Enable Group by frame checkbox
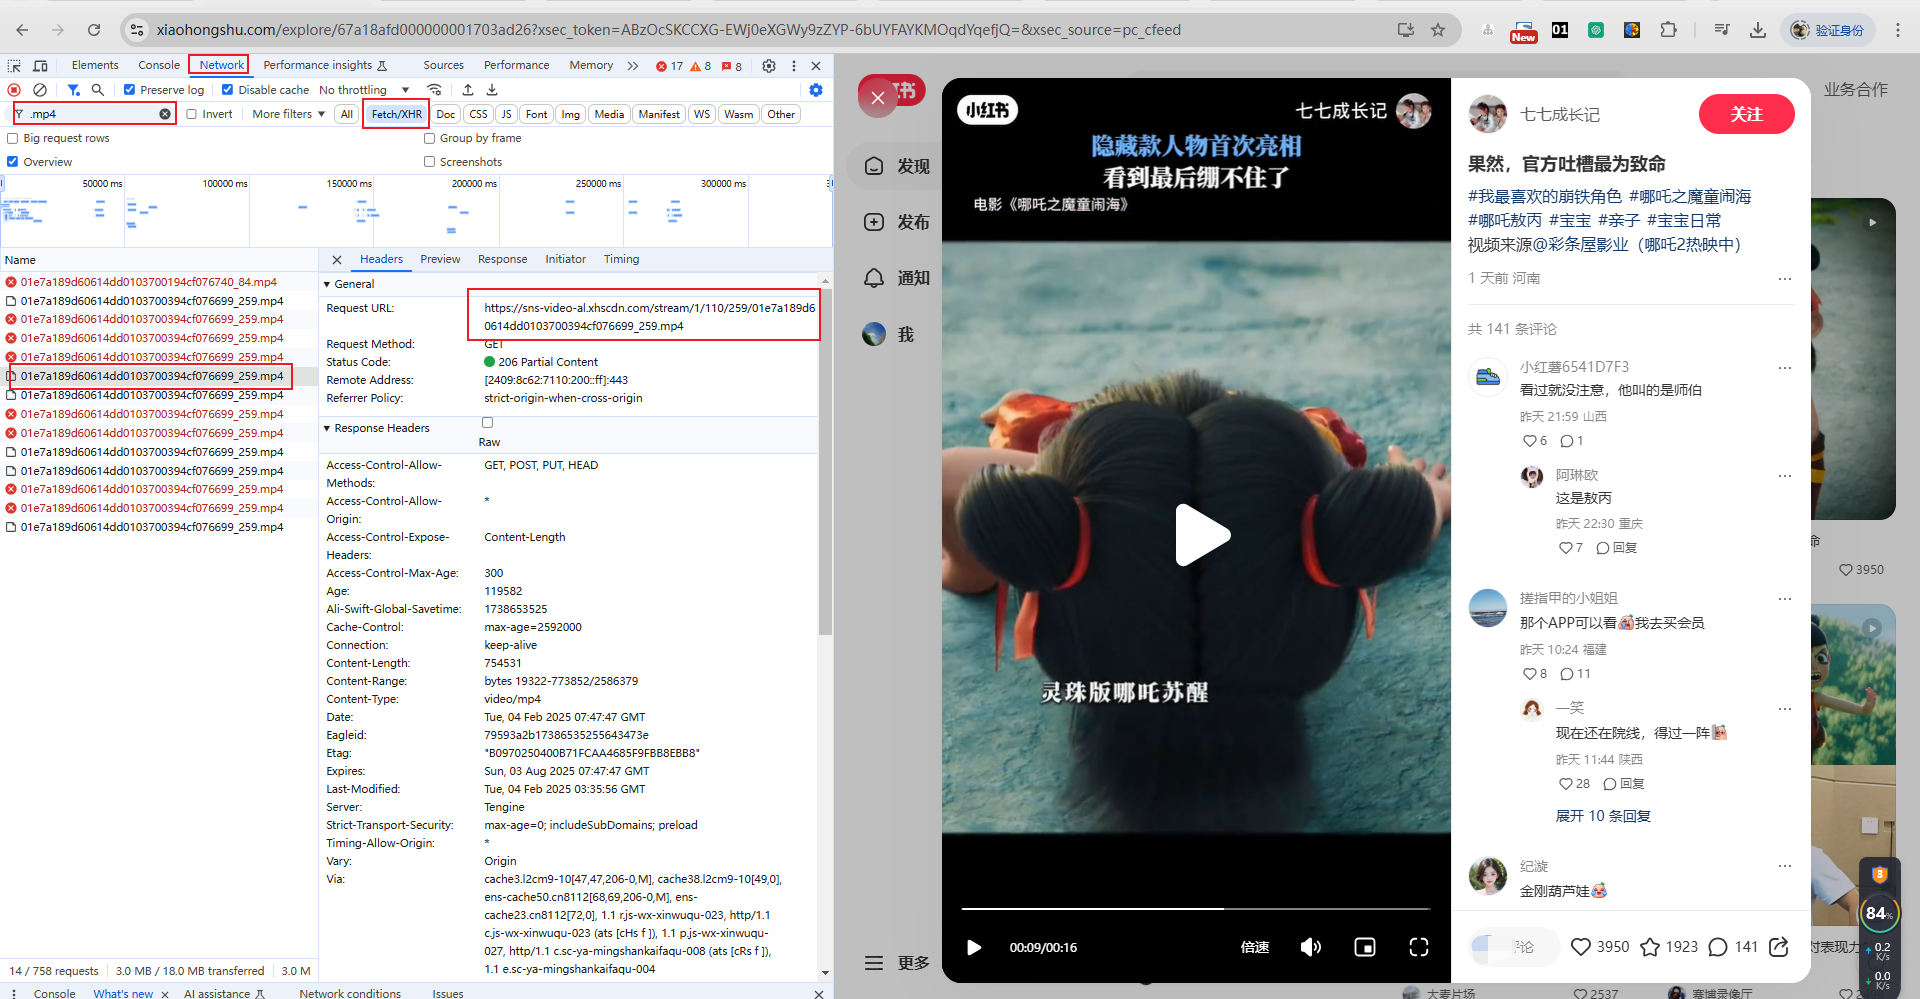1920x999 pixels. [x=429, y=138]
